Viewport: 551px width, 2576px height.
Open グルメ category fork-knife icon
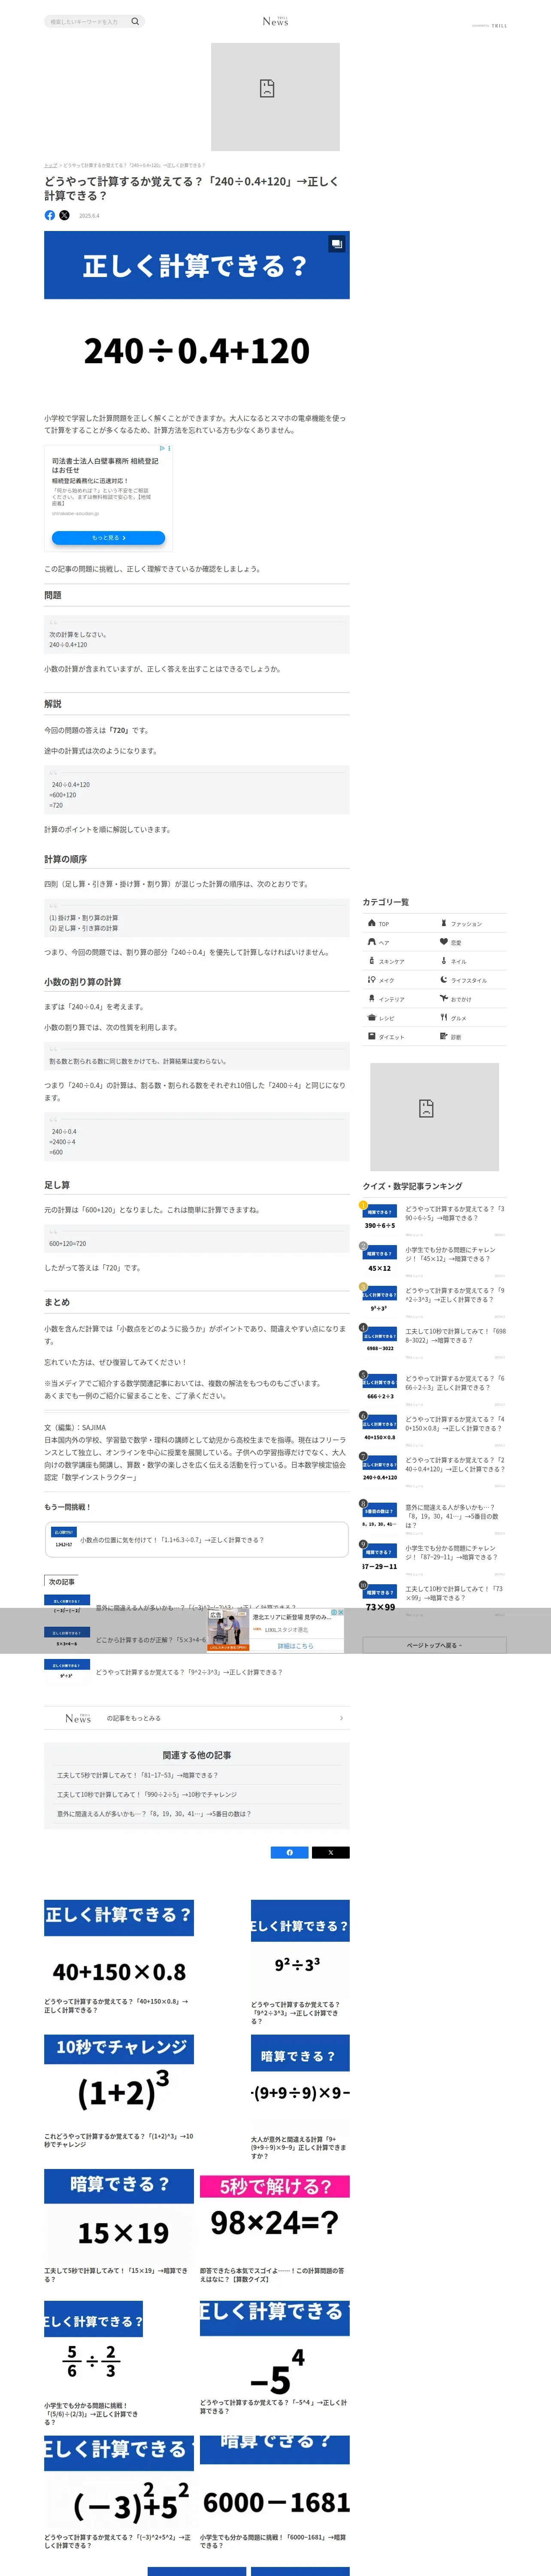[444, 1018]
